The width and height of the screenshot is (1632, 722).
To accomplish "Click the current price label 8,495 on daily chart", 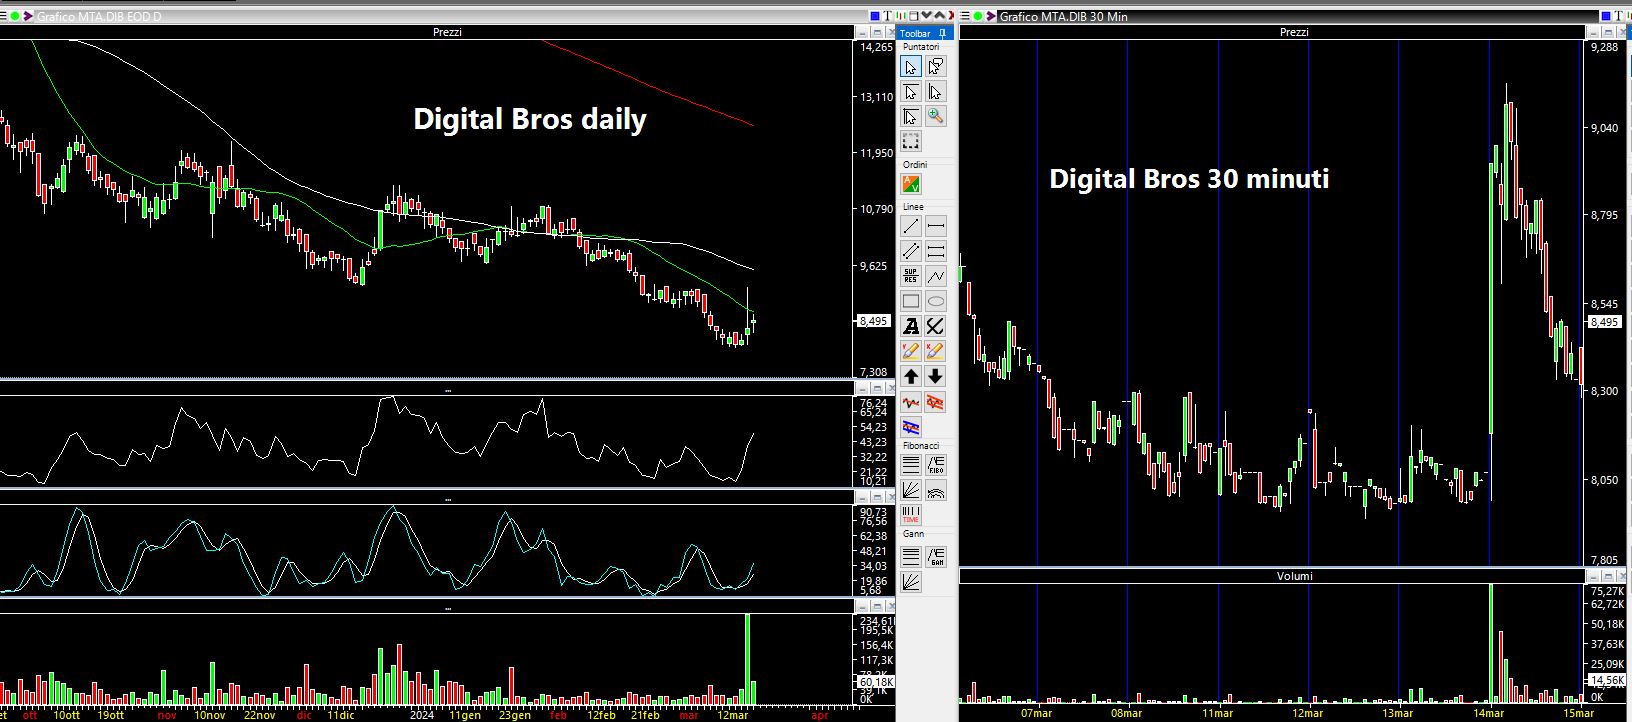I will coord(874,321).
